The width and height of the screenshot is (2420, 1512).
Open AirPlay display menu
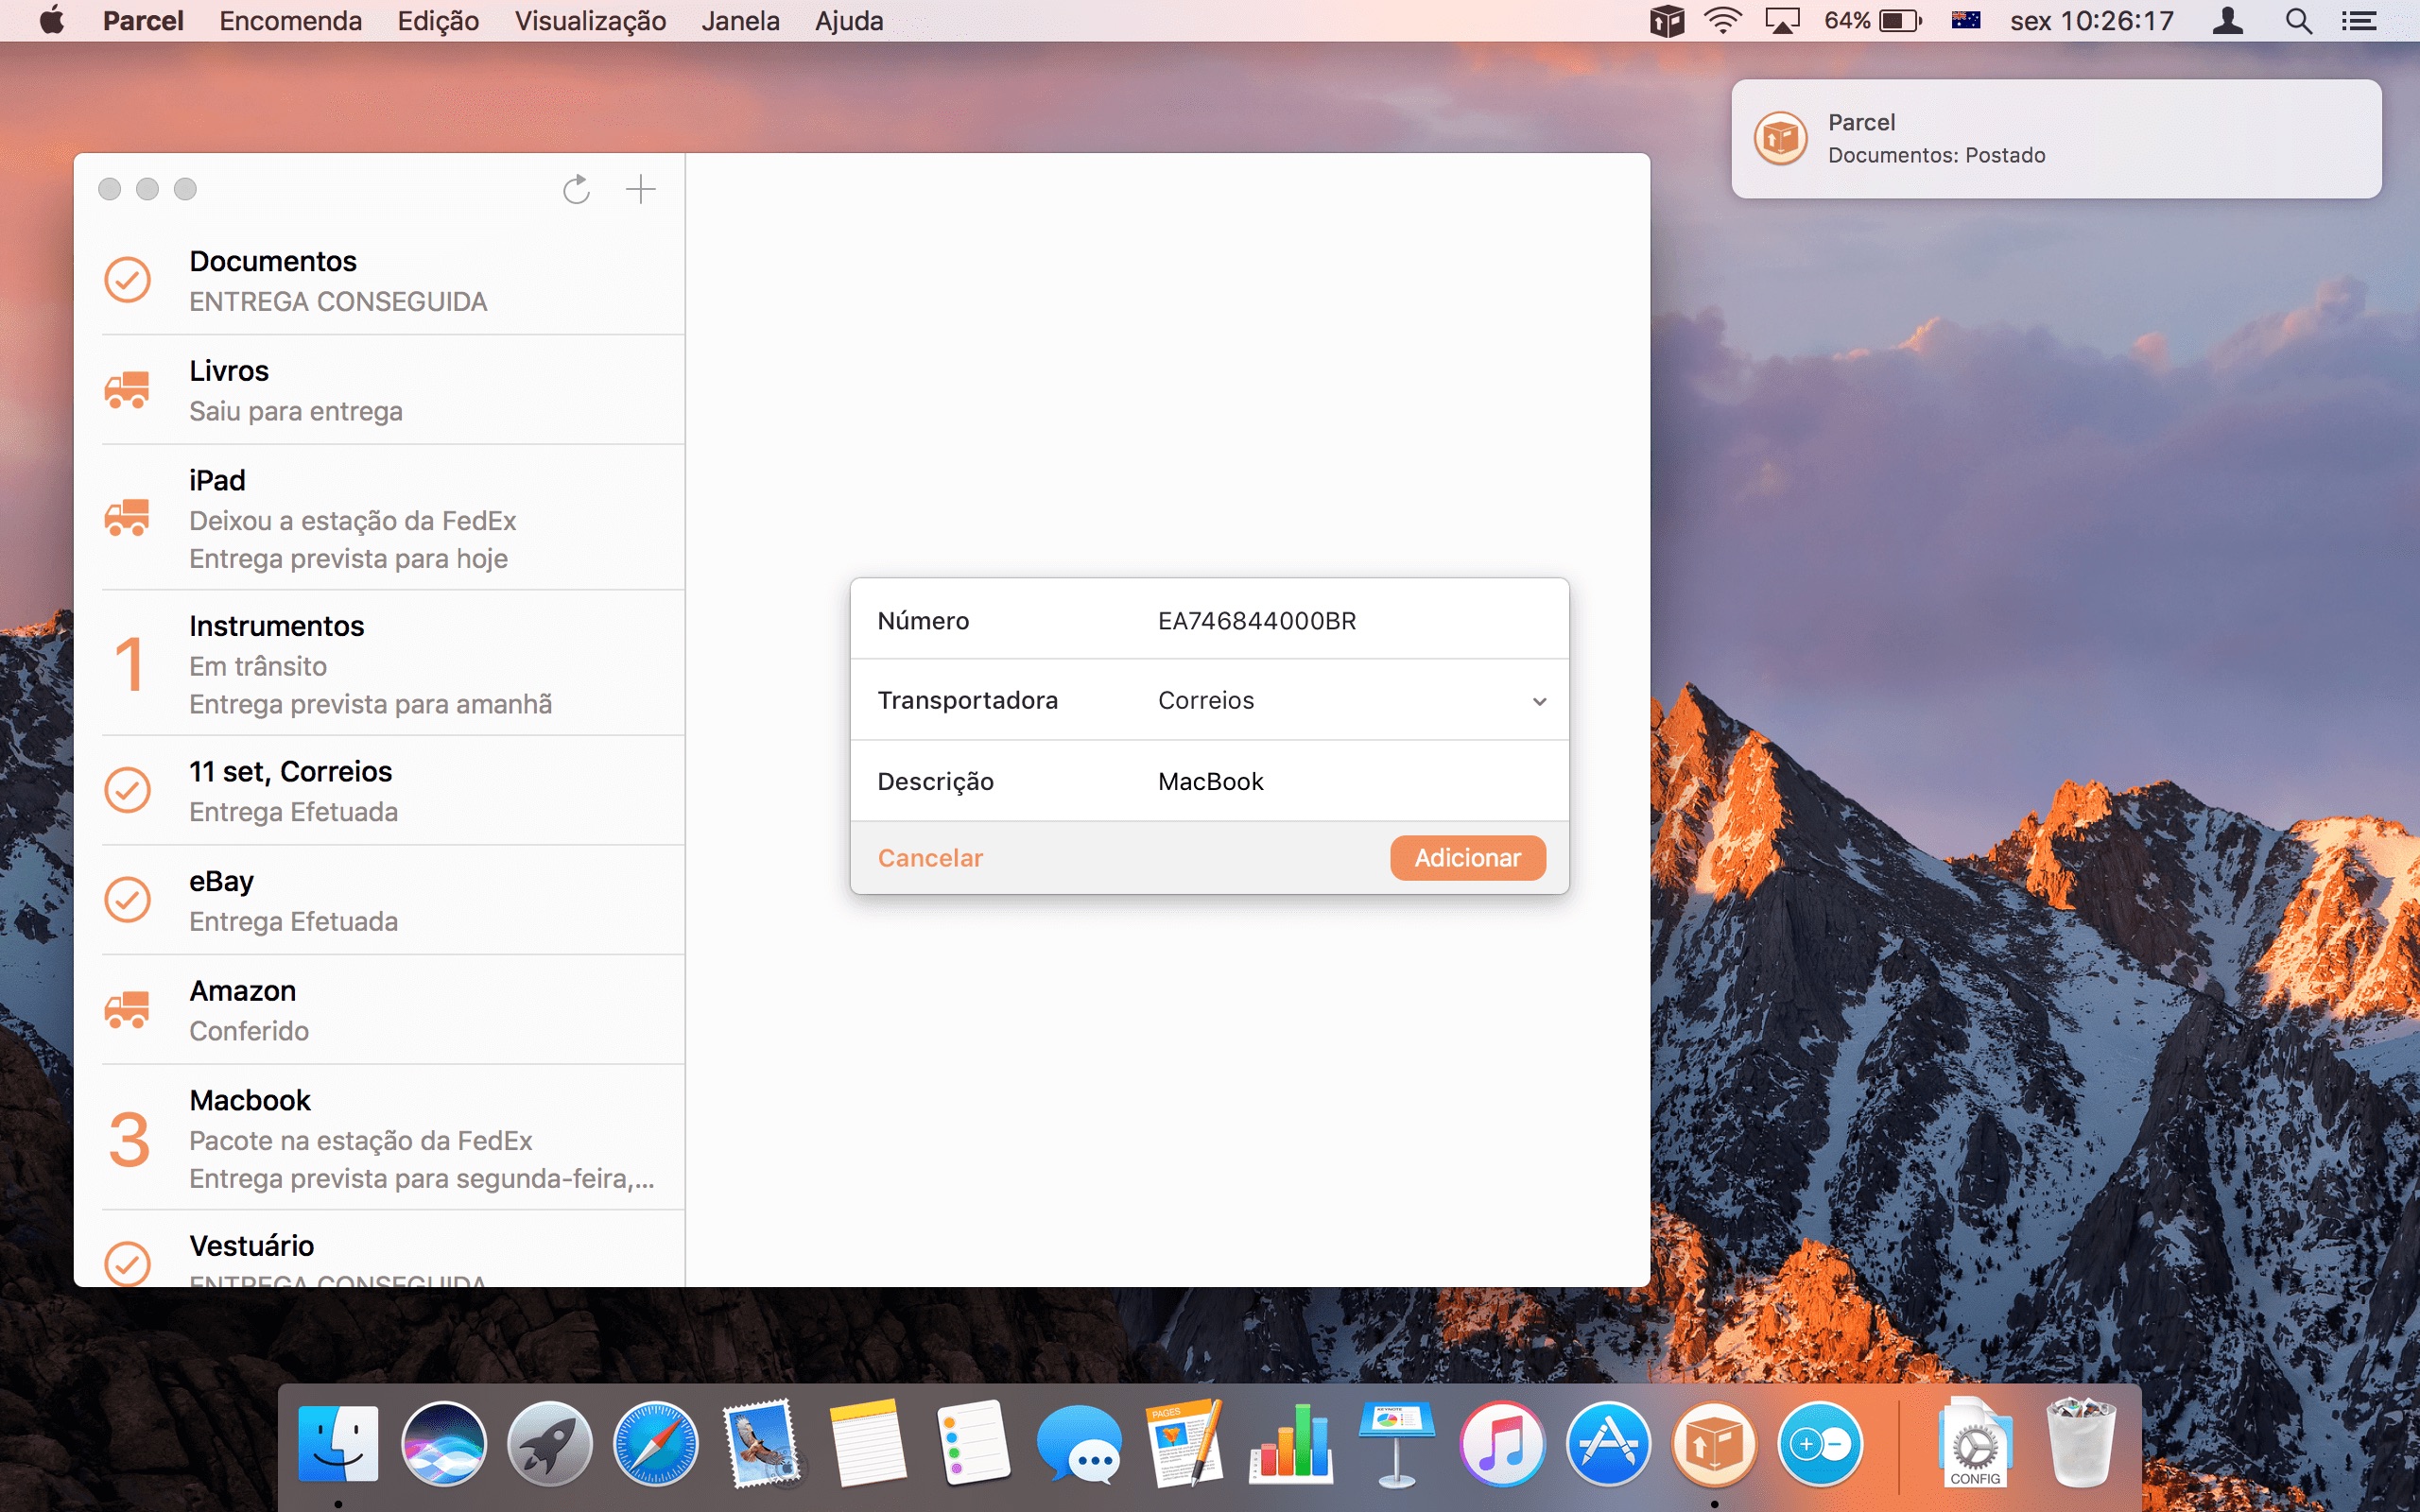[x=1782, y=21]
